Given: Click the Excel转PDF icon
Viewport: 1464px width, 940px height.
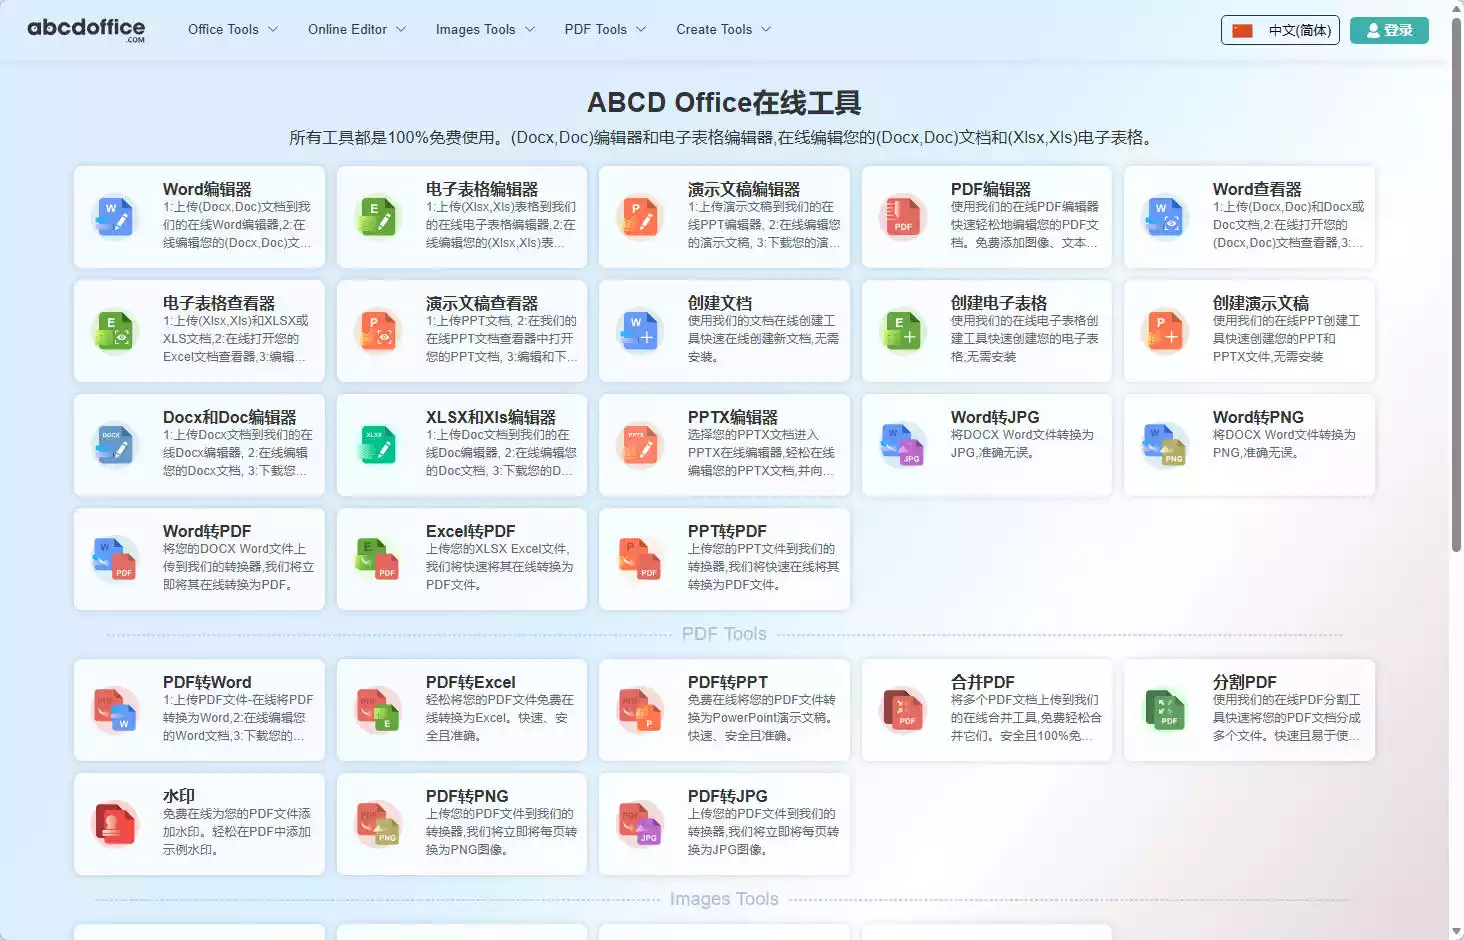Looking at the screenshot, I should [x=378, y=559].
